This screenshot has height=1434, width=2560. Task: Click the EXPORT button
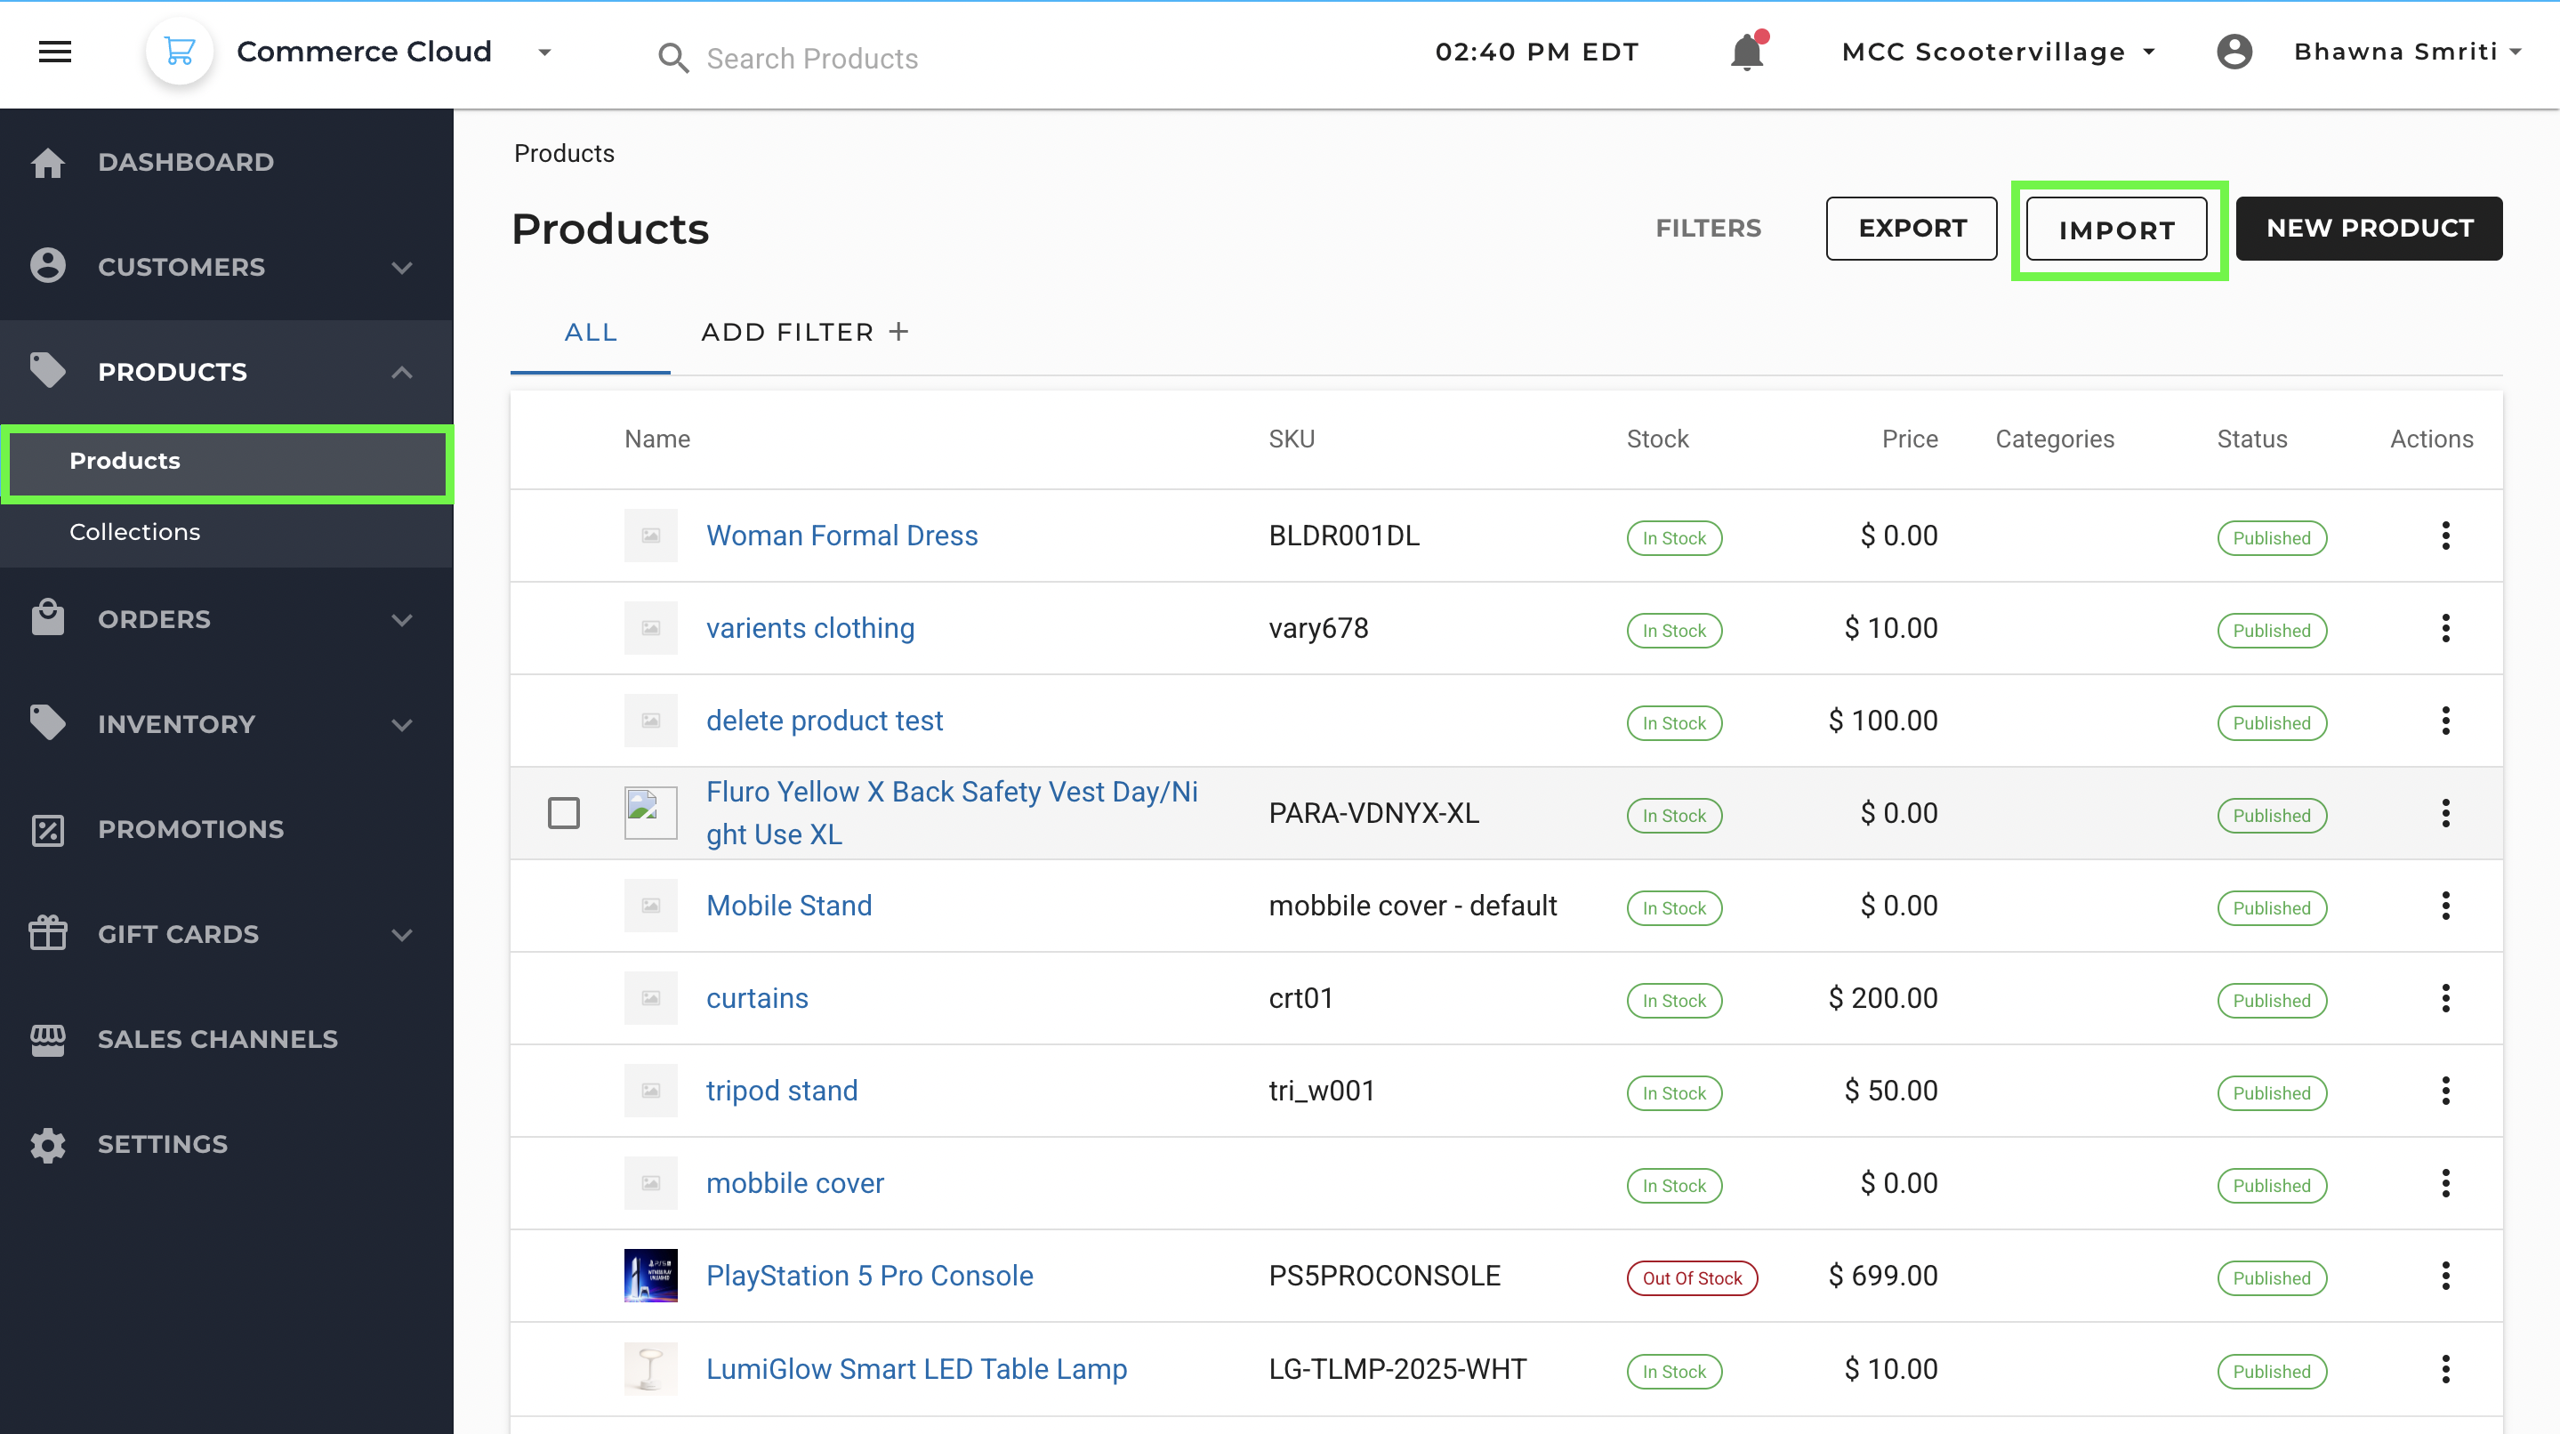coord(1911,228)
